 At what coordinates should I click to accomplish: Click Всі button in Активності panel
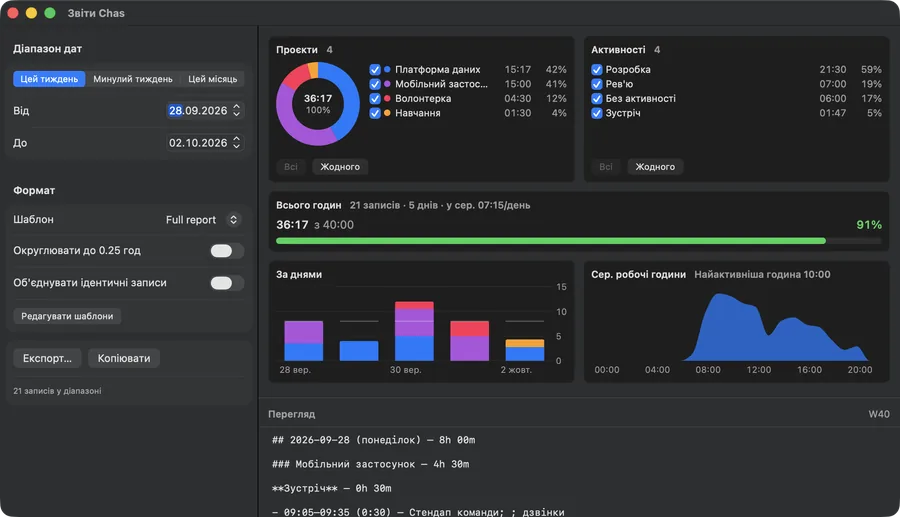pos(606,167)
